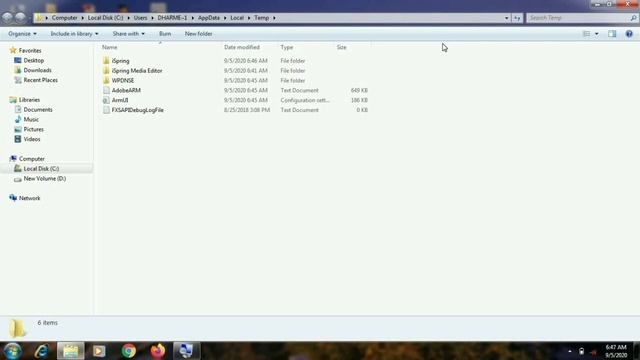Open the iSpring folder

(120, 61)
